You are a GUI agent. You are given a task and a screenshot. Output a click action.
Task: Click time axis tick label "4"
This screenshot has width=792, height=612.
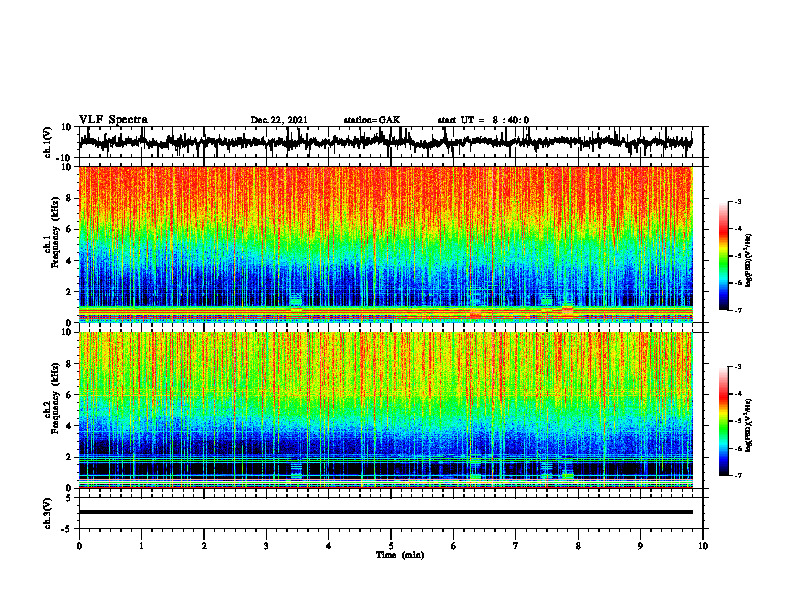[x=329, y=546]
